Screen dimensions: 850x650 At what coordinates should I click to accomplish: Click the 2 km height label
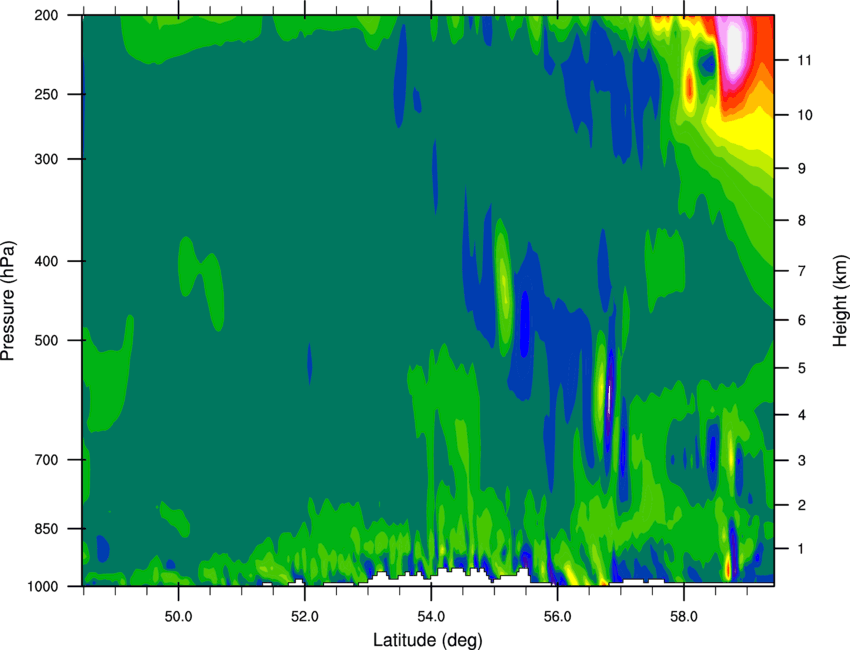802,505
